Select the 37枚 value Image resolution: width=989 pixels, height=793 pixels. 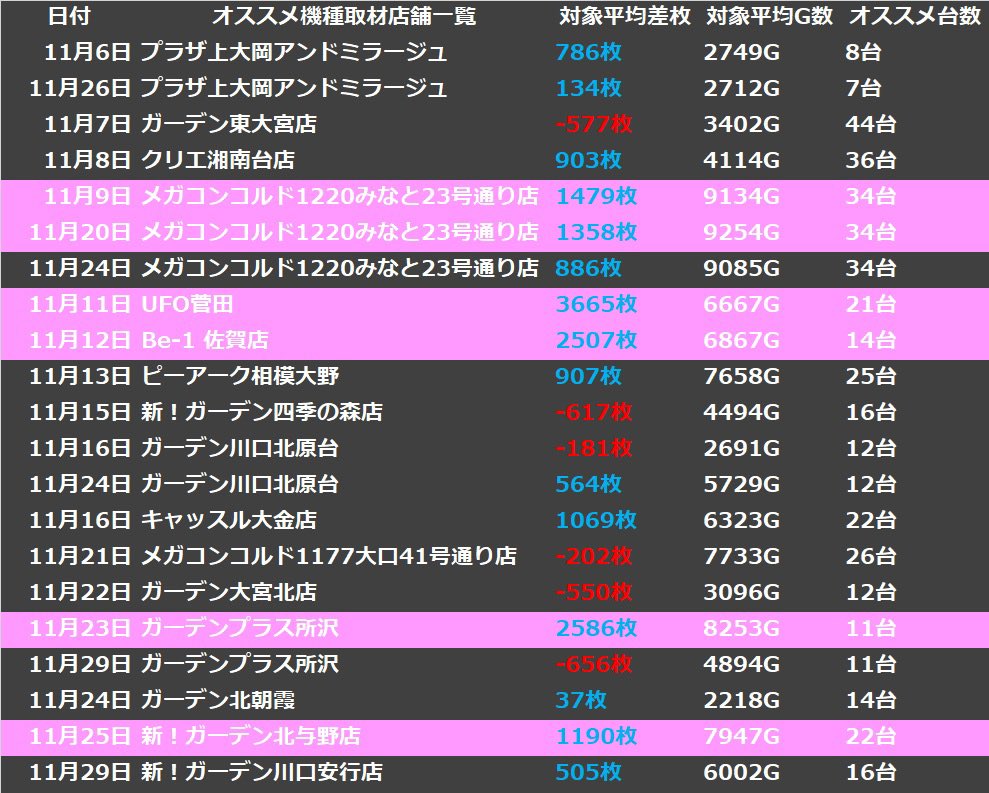[581, 700]
